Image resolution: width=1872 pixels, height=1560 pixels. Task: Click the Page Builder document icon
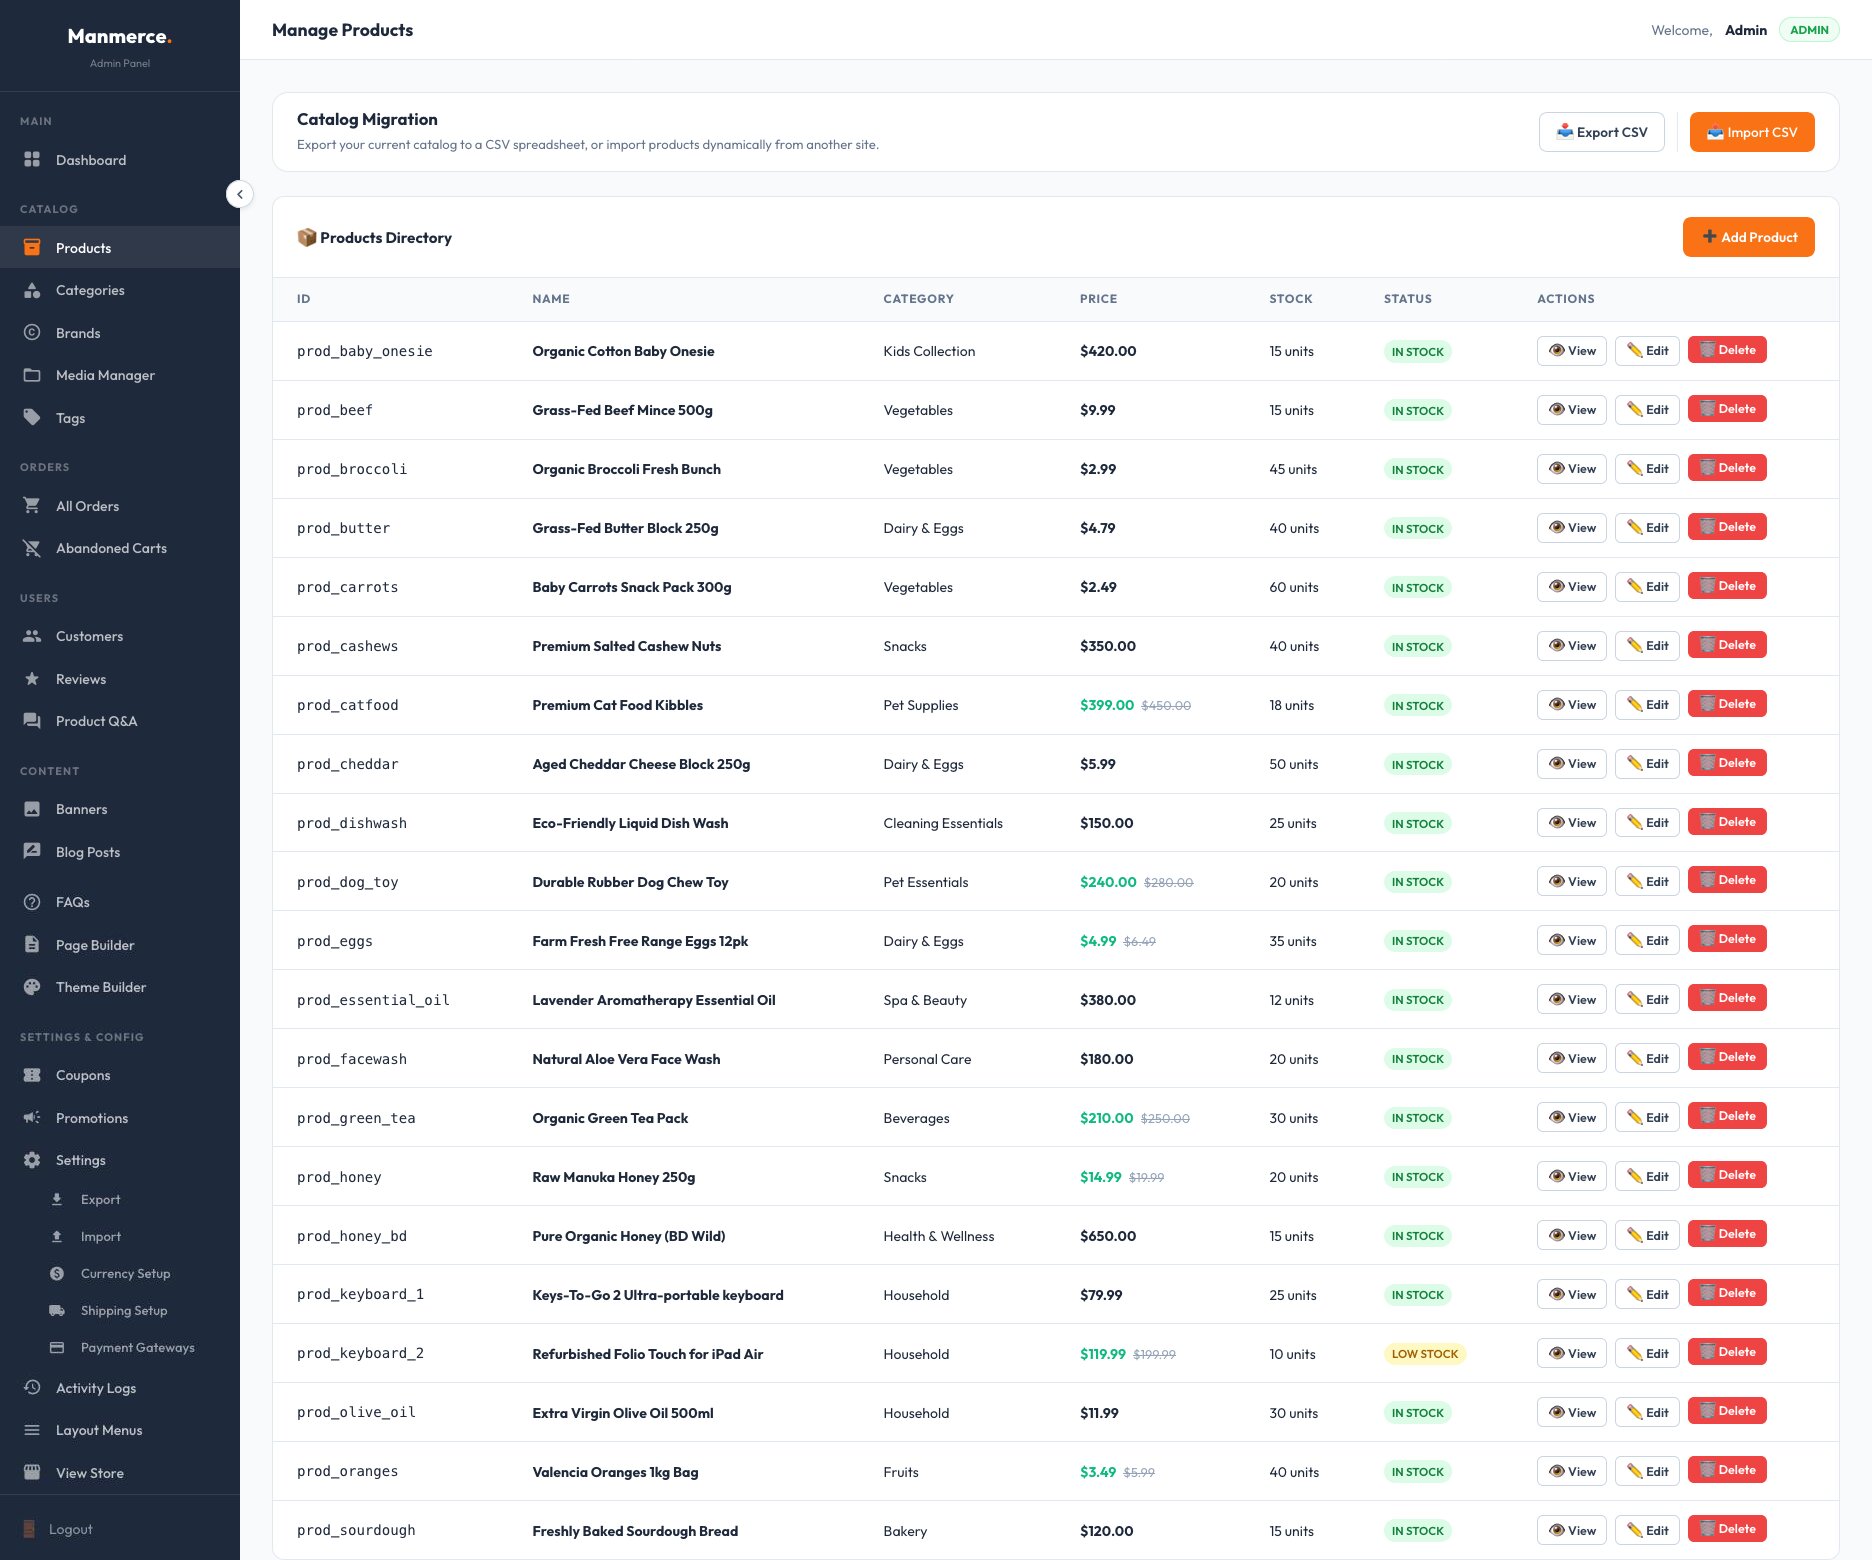32,945
